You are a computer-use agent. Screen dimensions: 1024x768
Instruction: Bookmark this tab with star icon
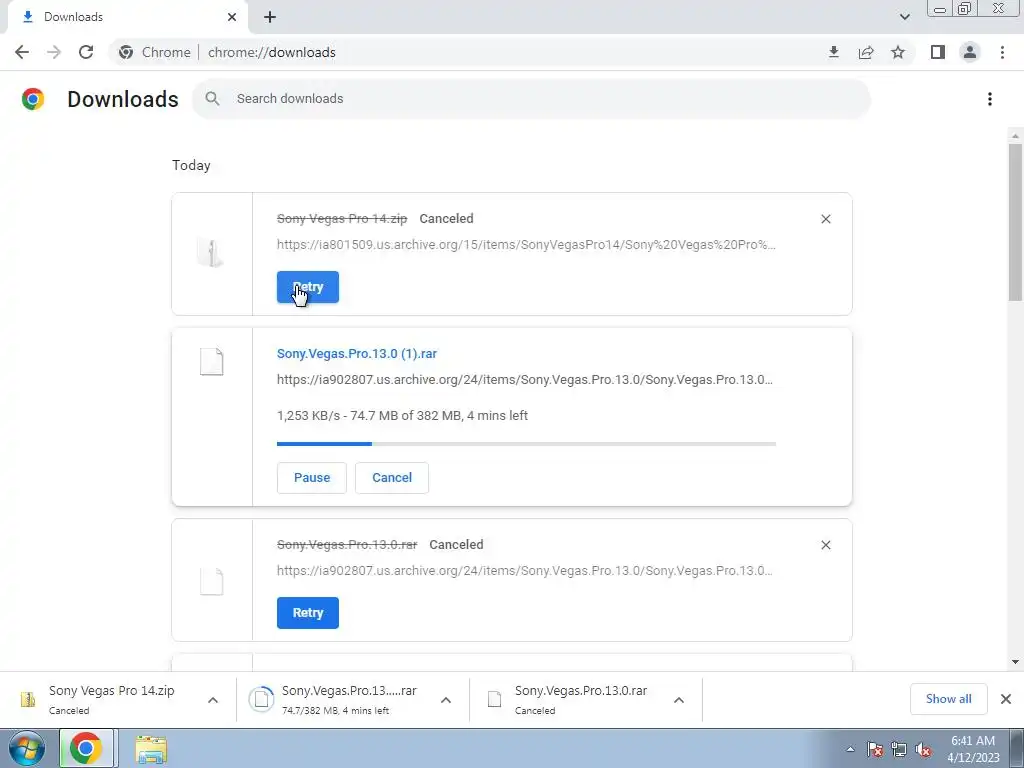(898, 52)
